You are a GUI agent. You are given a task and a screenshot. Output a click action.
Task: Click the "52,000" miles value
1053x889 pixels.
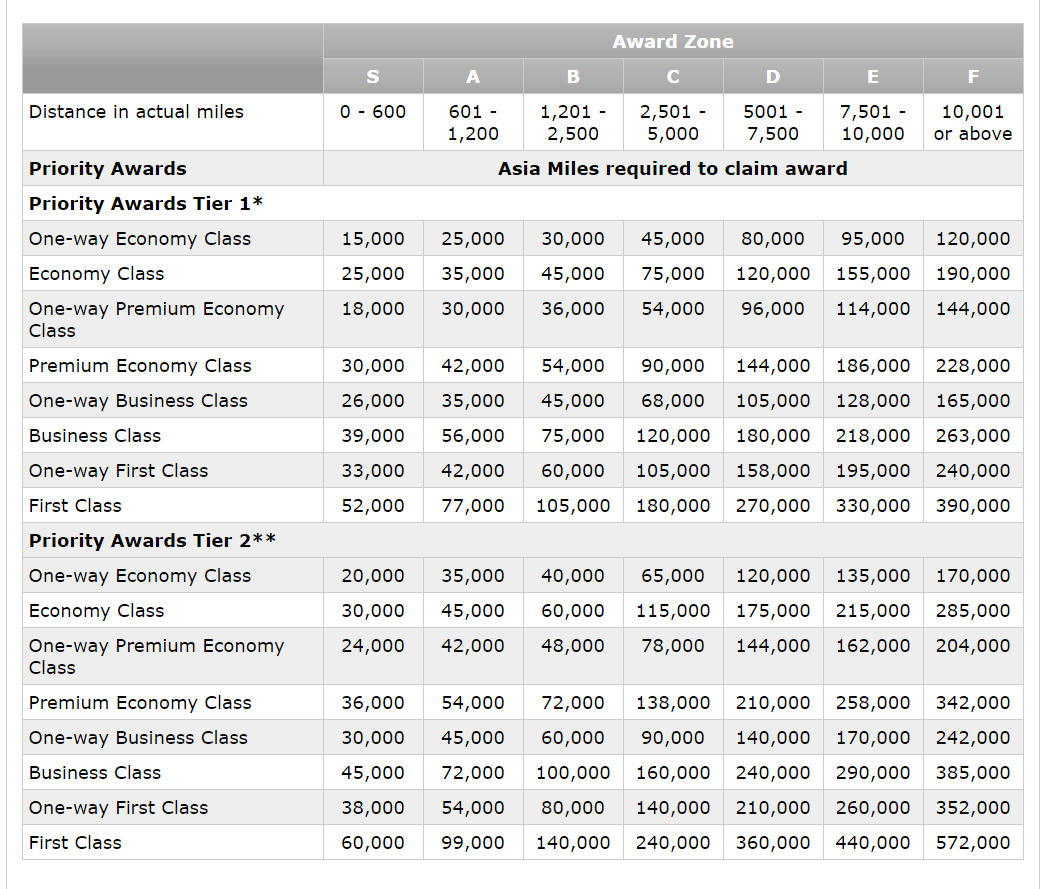pos(373,506)
